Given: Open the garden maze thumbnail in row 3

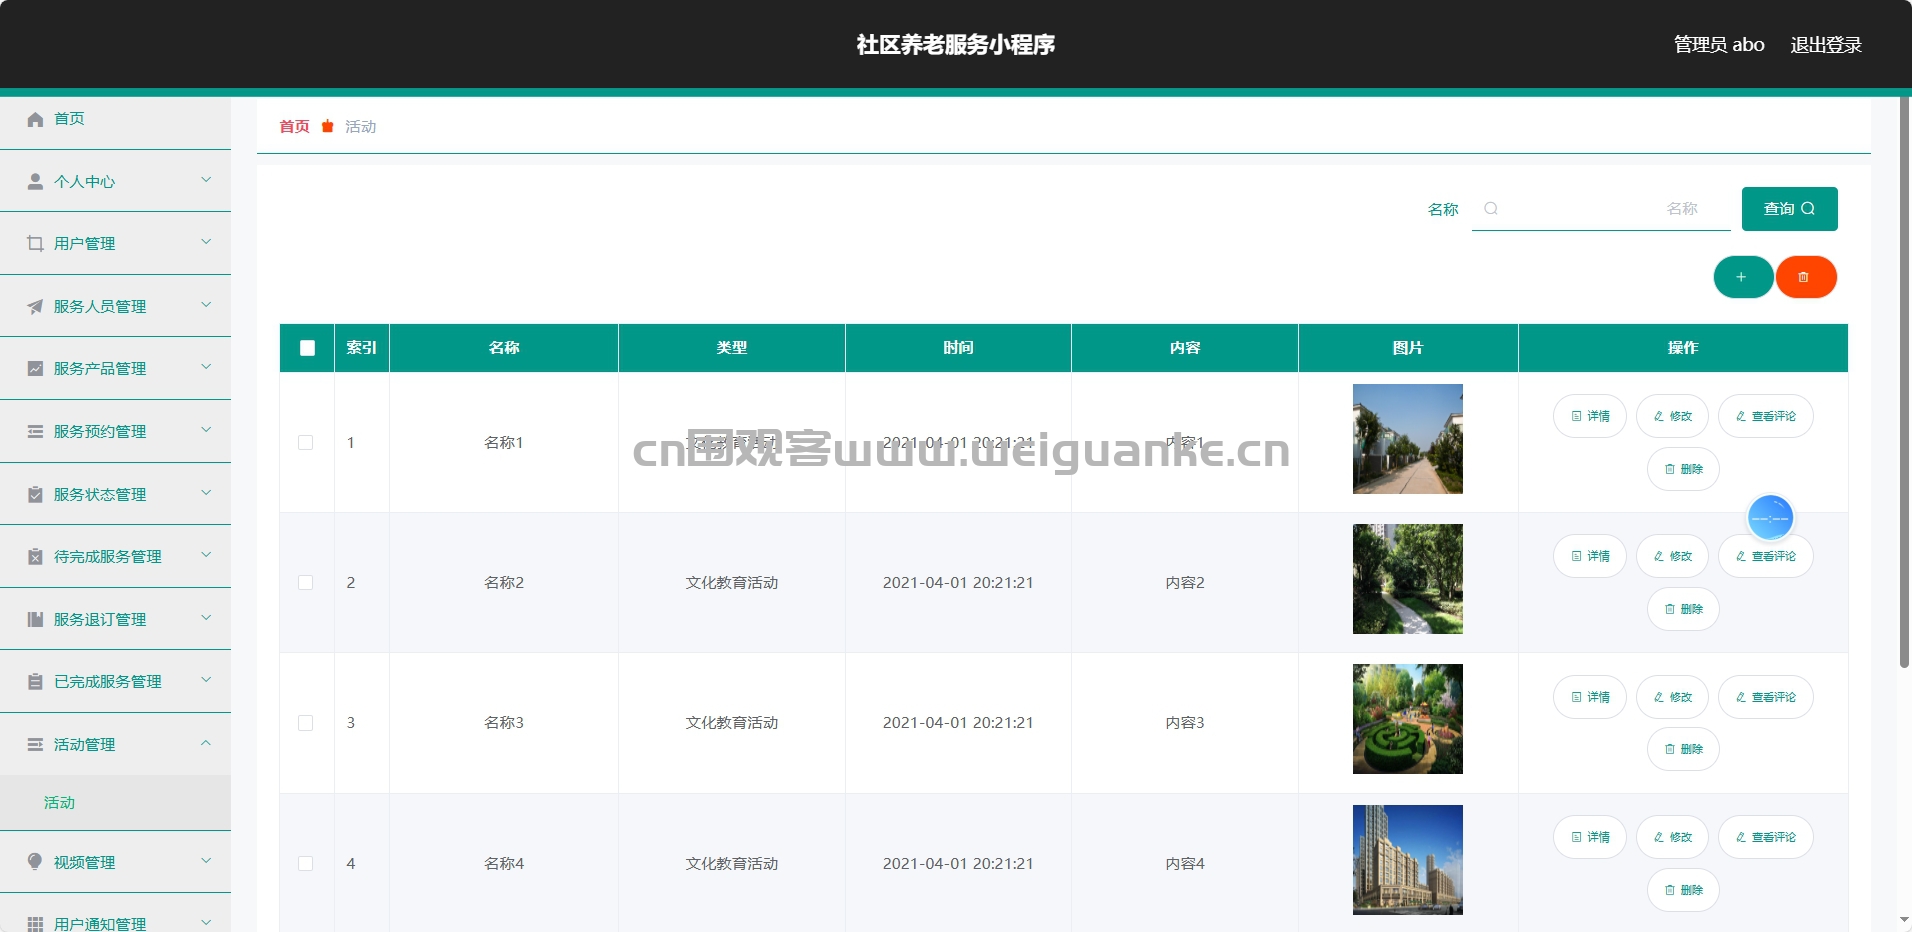Looking at the screenshot, I should click(x=1408, y=719).
